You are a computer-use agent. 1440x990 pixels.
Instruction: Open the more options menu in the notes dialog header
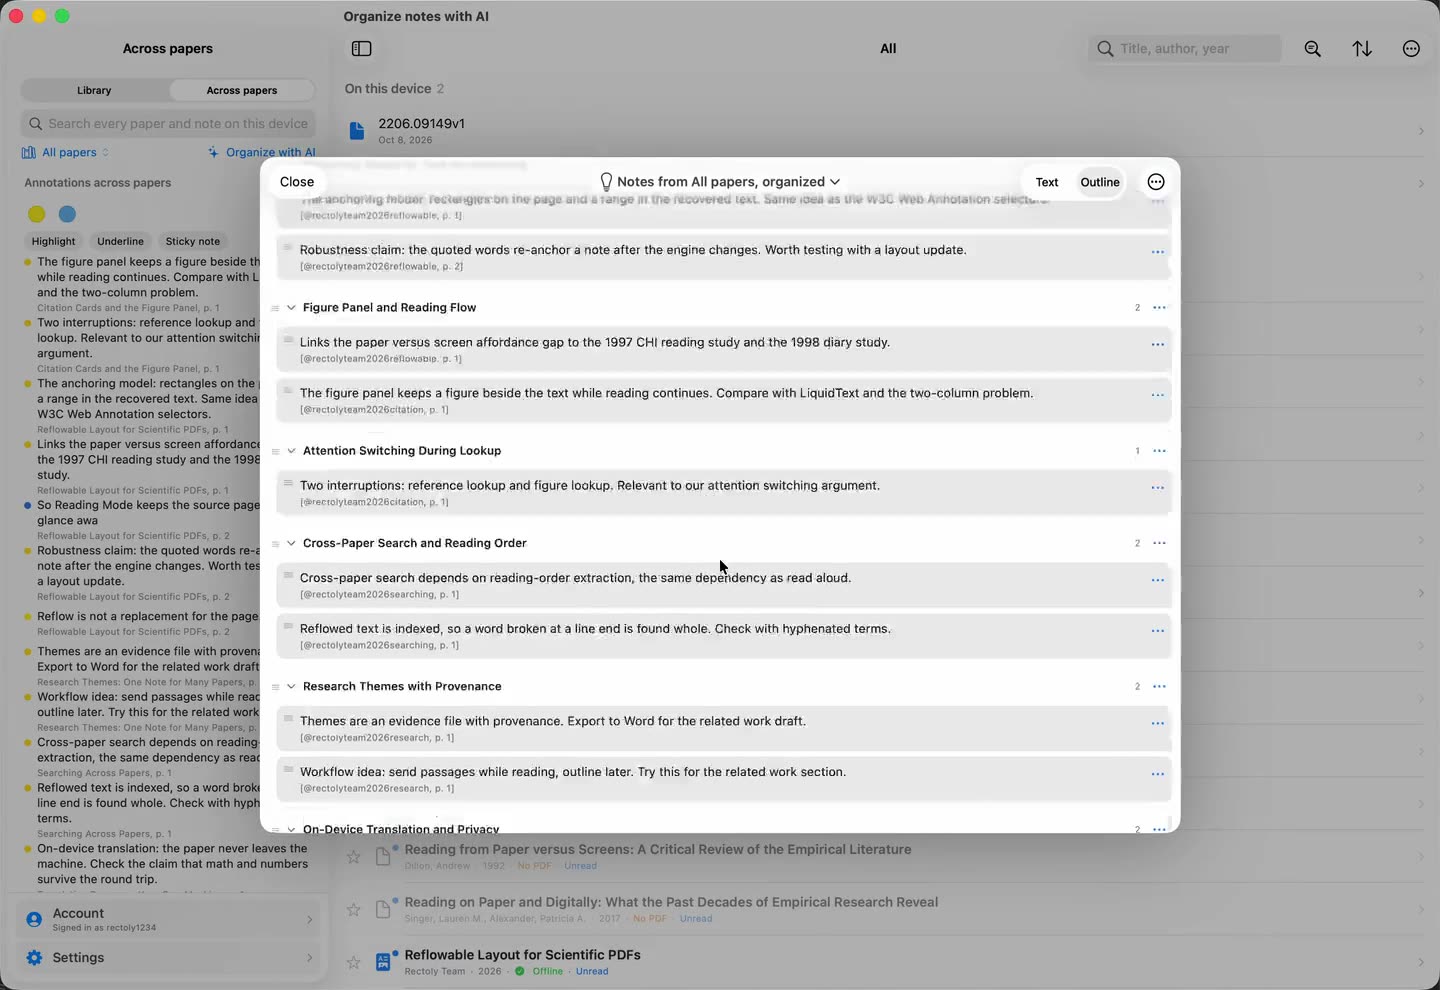click(1156, 182)
